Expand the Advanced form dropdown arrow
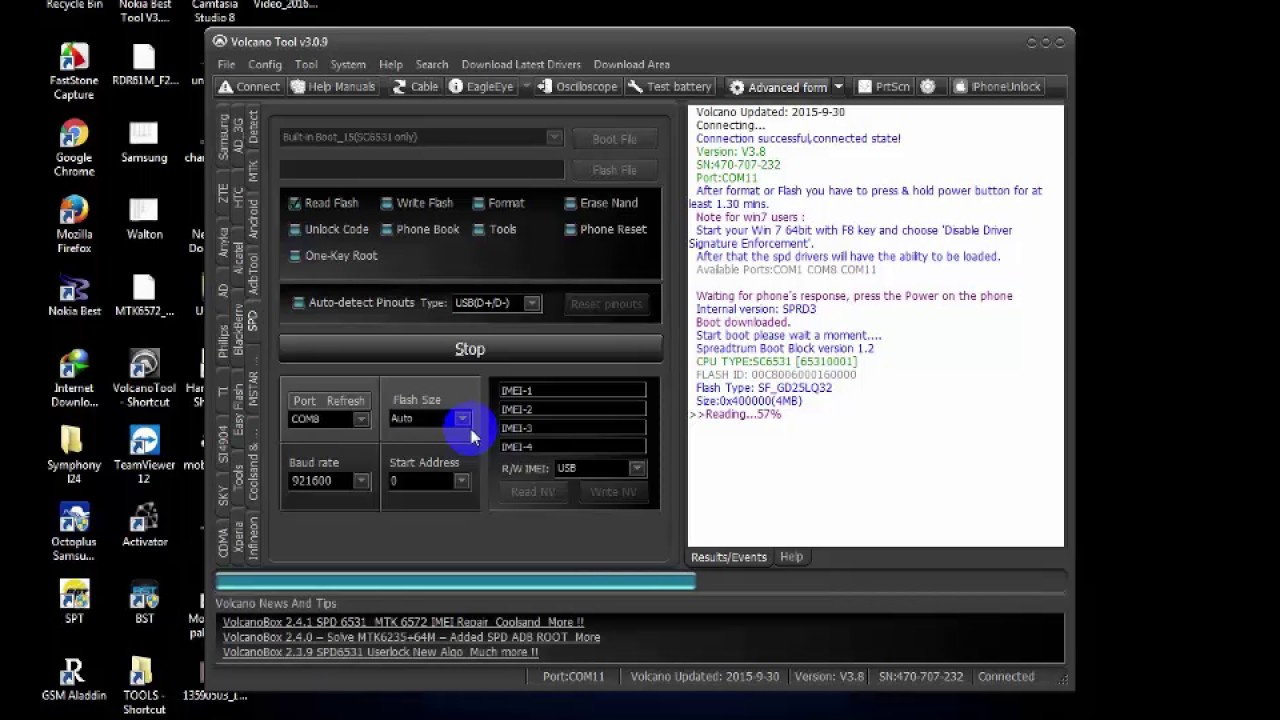1280x720 pixels. point(838,87)
